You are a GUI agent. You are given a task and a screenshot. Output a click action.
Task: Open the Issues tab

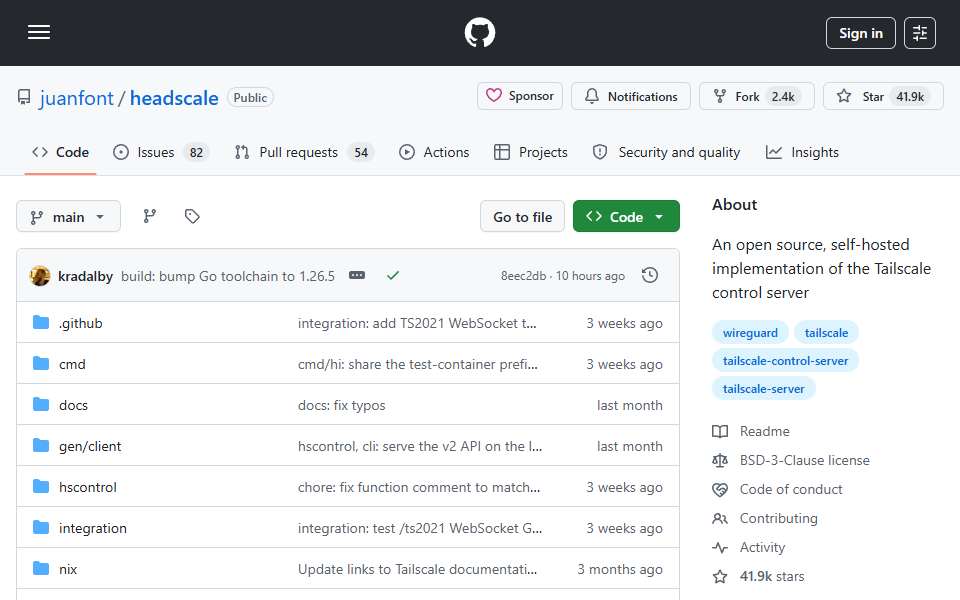pos(162,152)
